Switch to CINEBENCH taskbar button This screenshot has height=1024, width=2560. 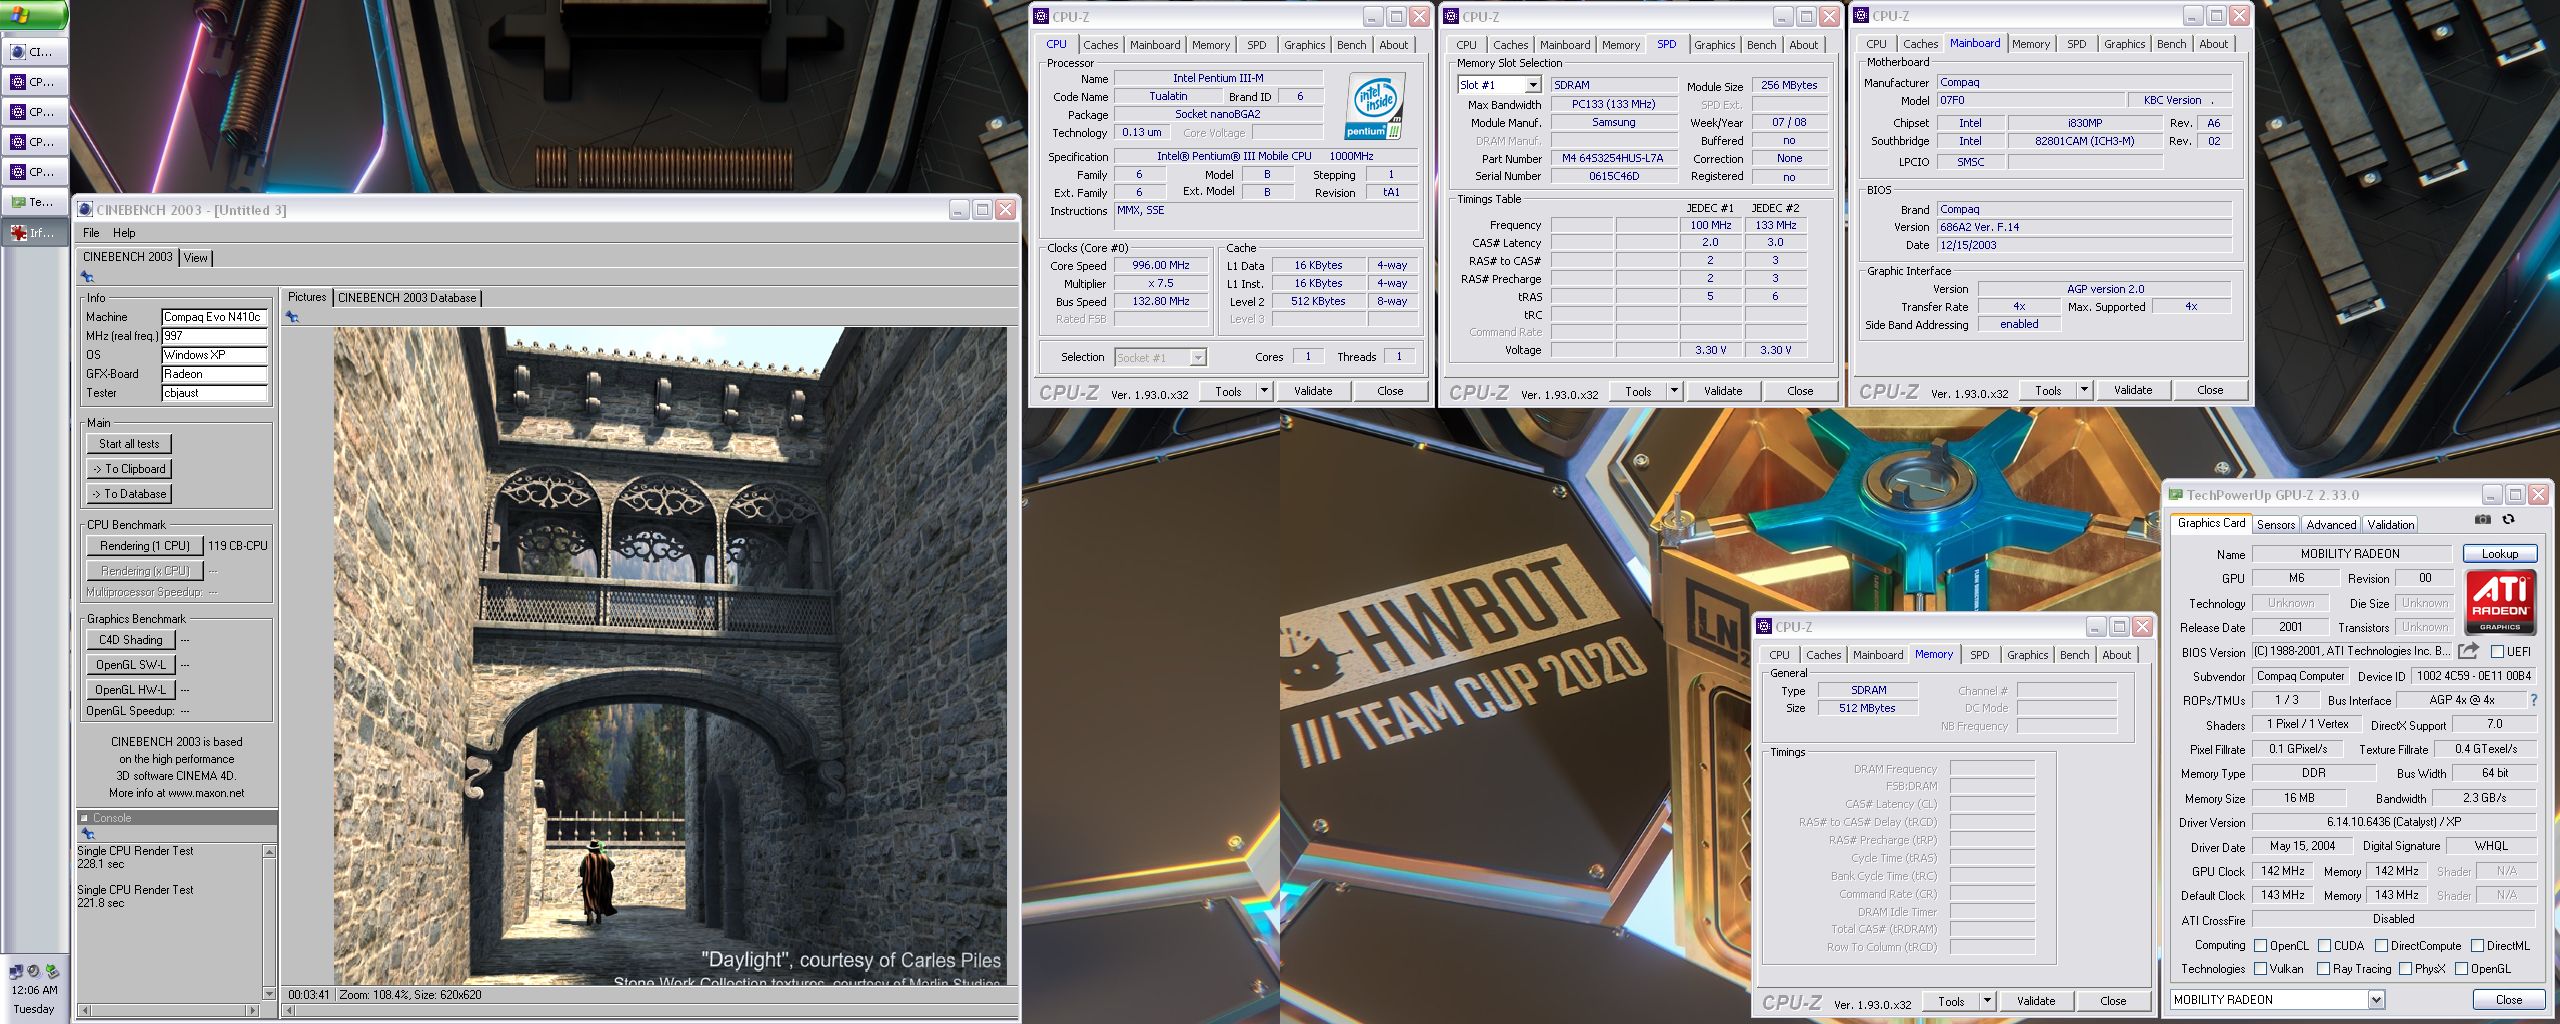[x=35, y=52]
